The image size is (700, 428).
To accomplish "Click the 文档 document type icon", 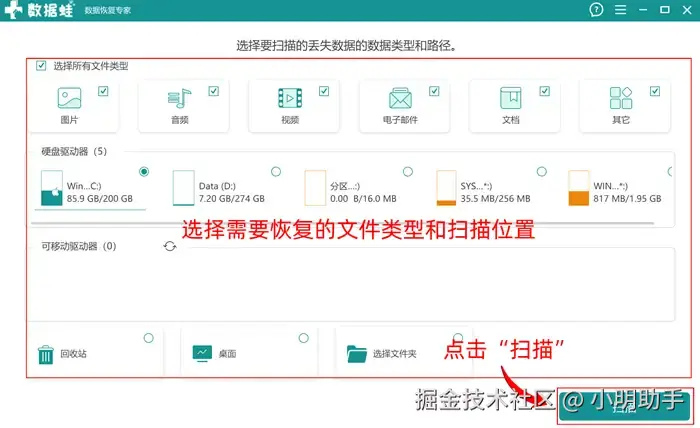I will coord(510,98).
